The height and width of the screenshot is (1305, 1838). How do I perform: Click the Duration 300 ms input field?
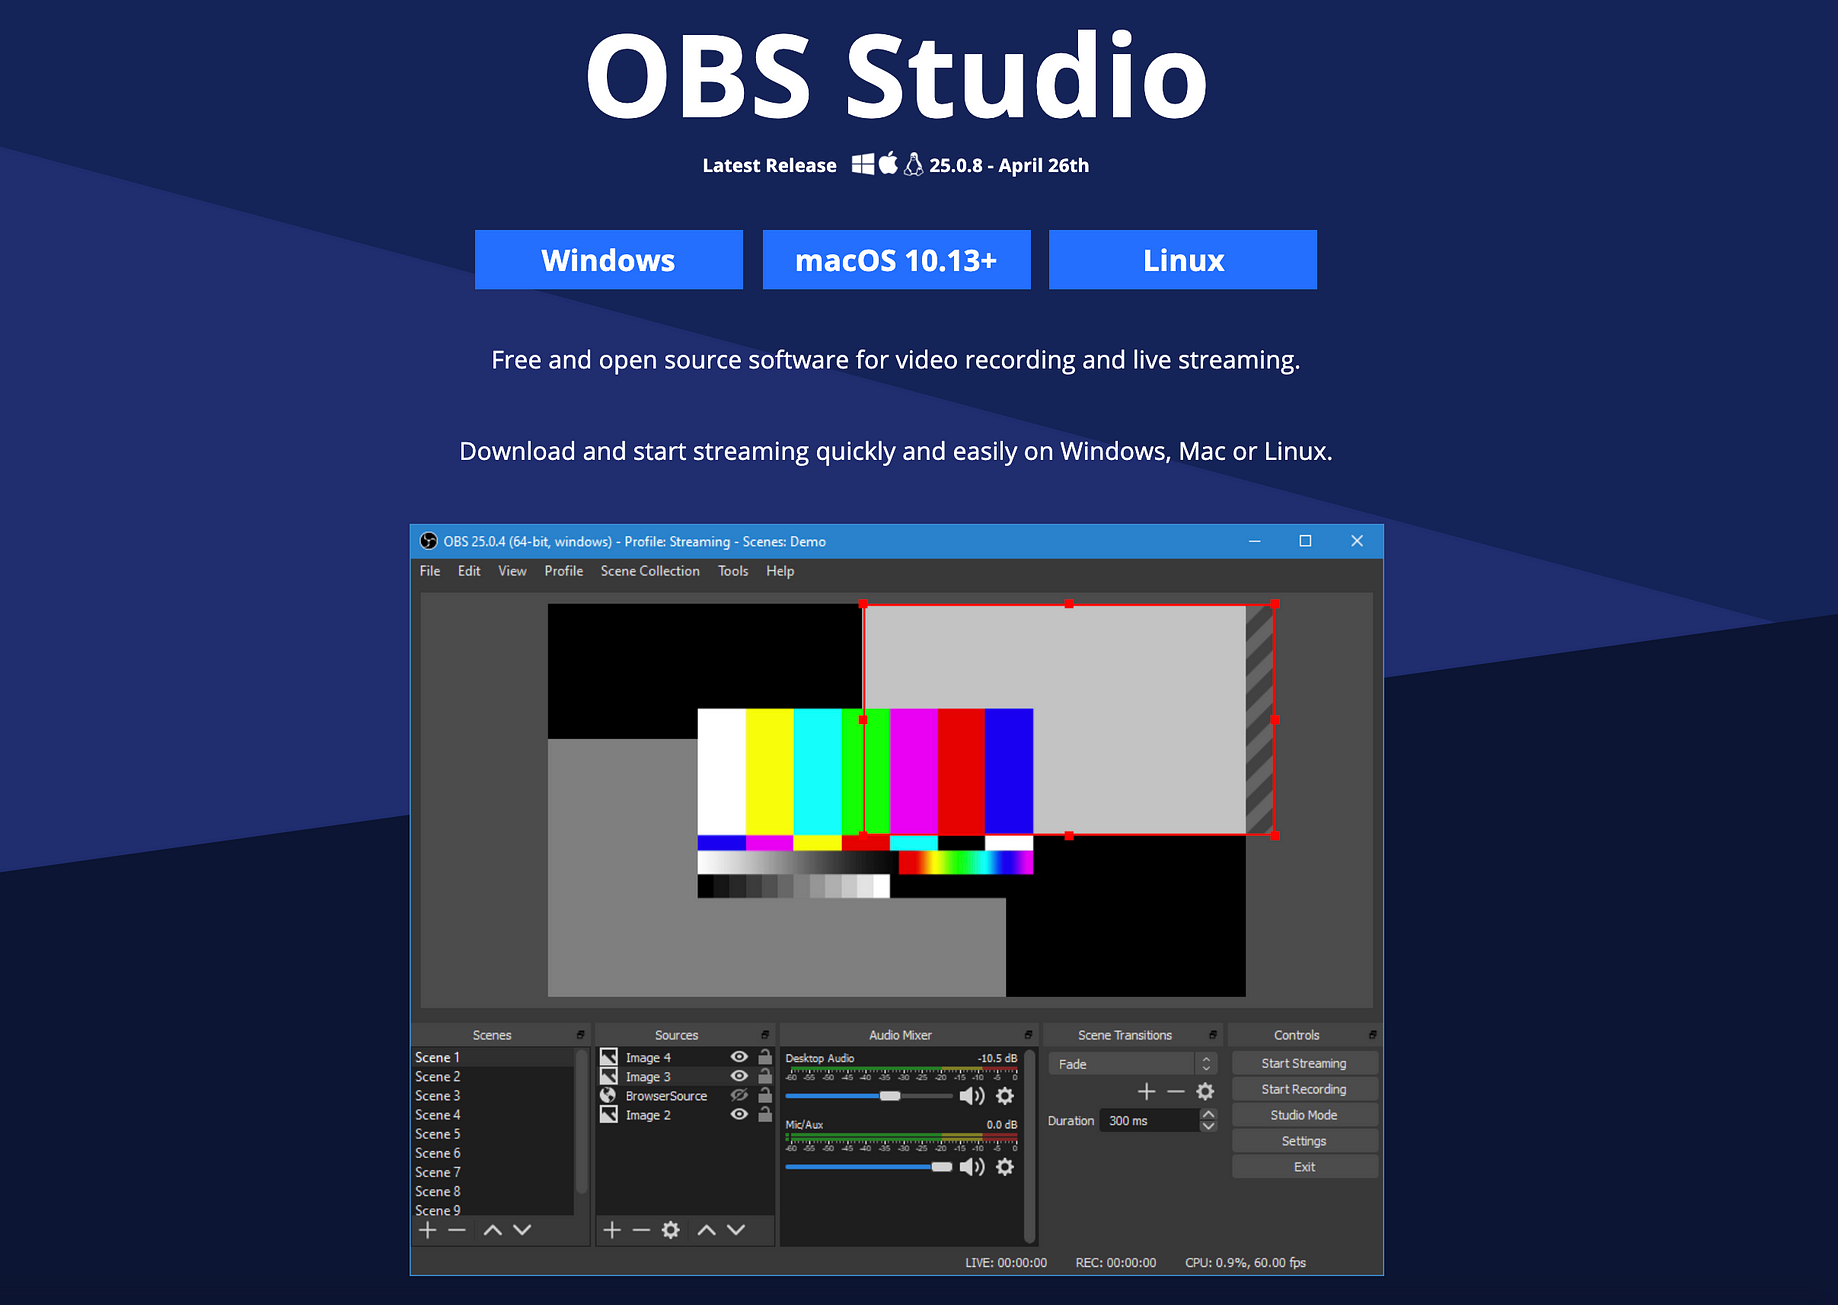click(x=1149, y=1121)
